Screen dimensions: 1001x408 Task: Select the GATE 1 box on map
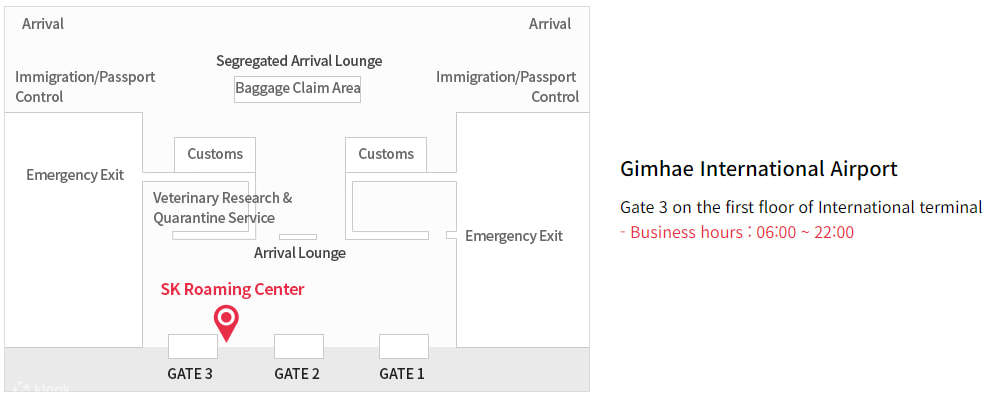coord(404,346)
